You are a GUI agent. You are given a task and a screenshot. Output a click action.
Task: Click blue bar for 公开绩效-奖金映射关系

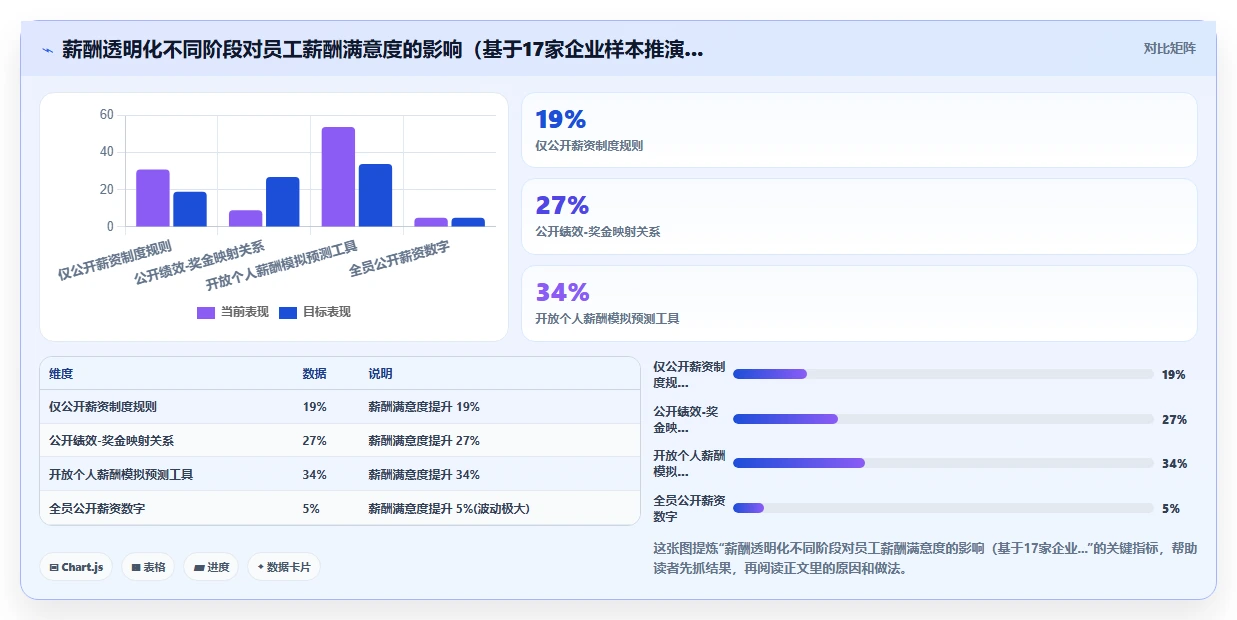click(x=283, y=202)
